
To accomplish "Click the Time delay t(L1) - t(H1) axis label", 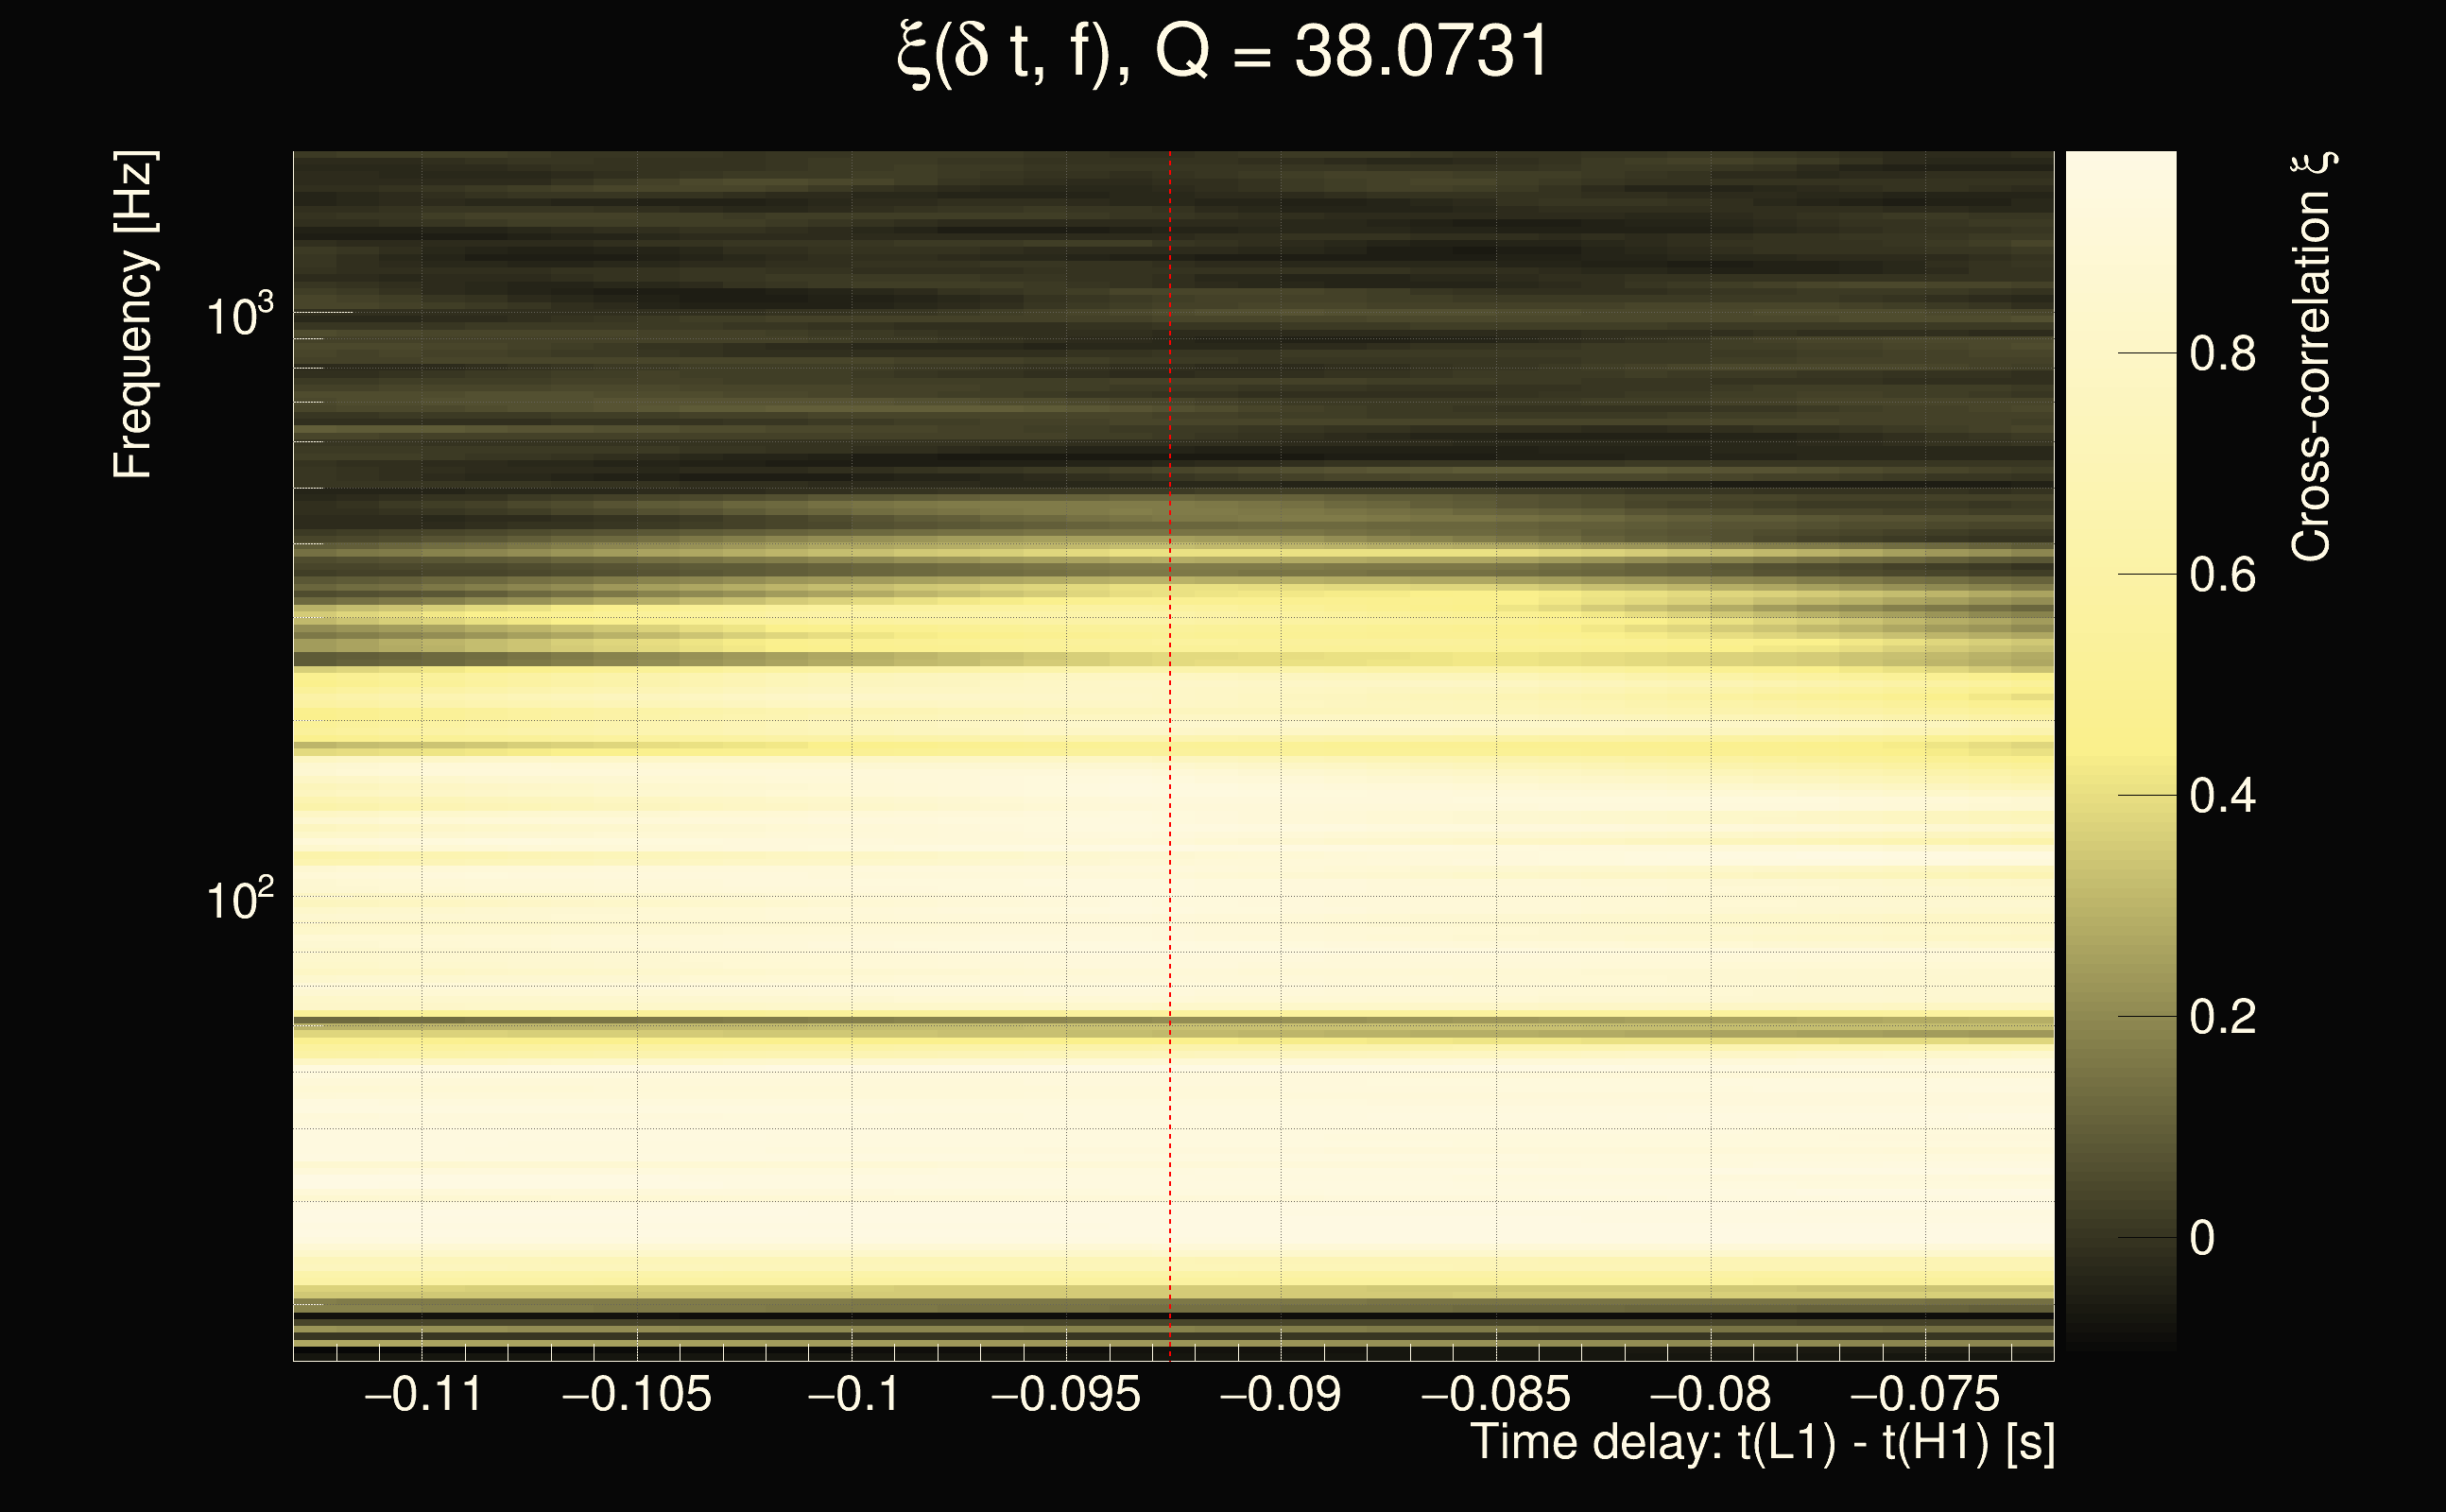I will [x=1762, y=1443].
